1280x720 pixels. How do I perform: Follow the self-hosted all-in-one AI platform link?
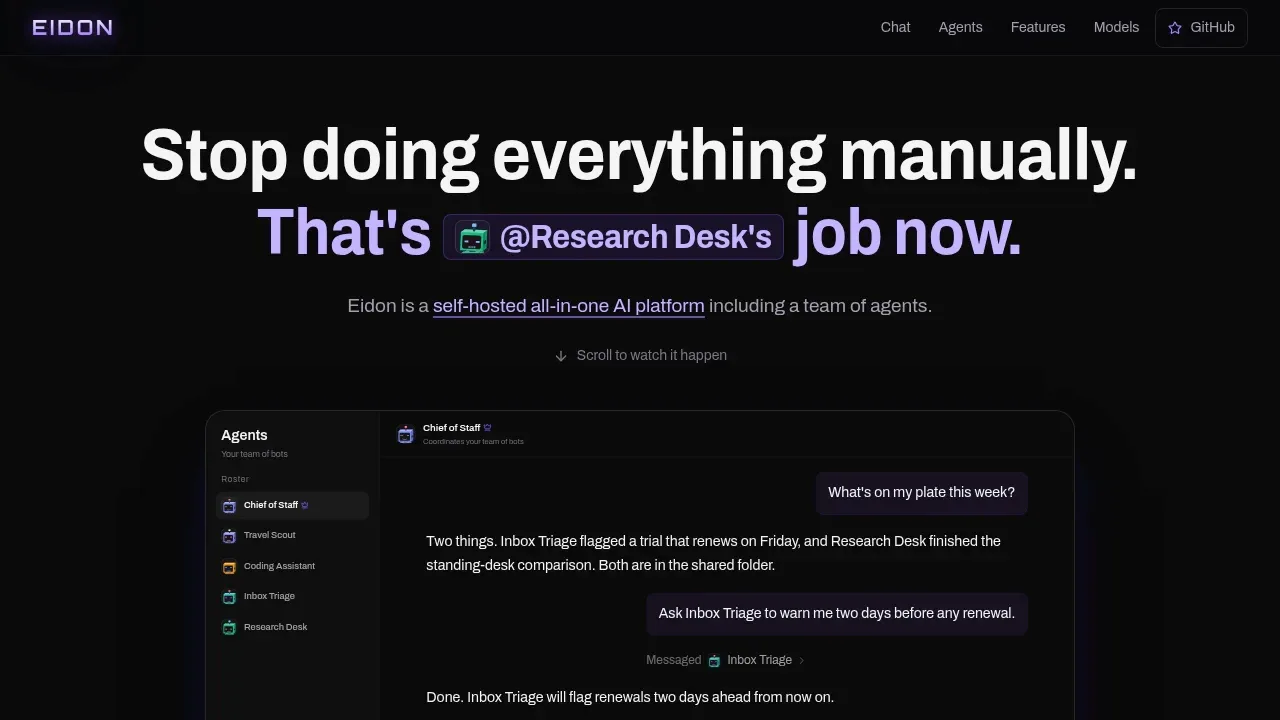click(x=568, y=306)
